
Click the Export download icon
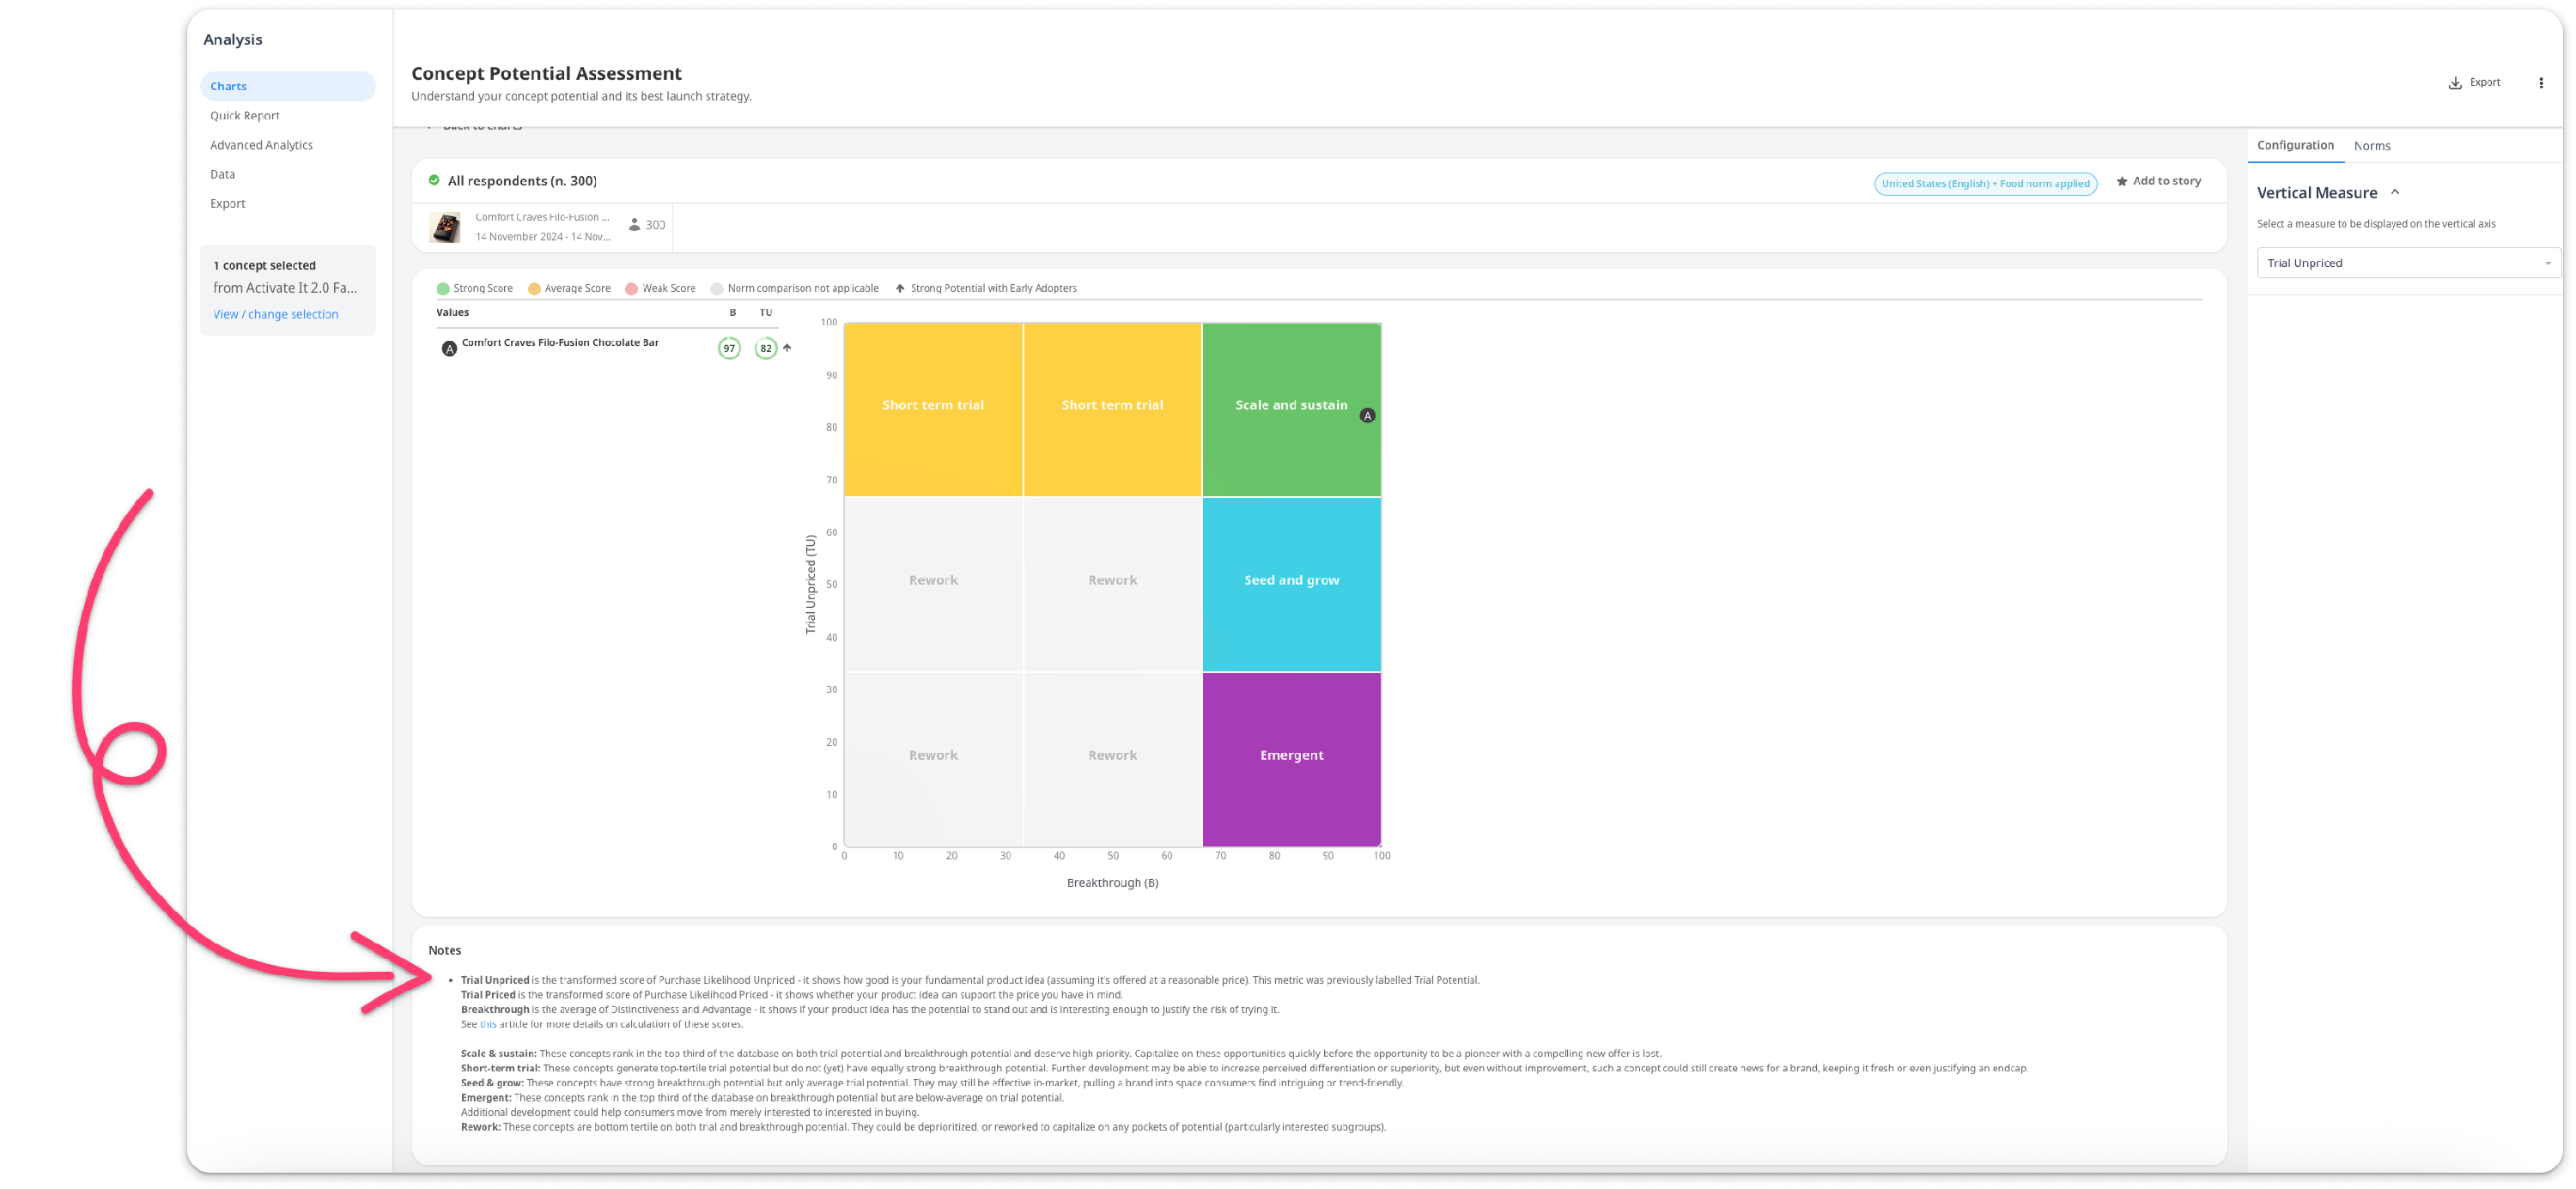[x=2454, y=83]
